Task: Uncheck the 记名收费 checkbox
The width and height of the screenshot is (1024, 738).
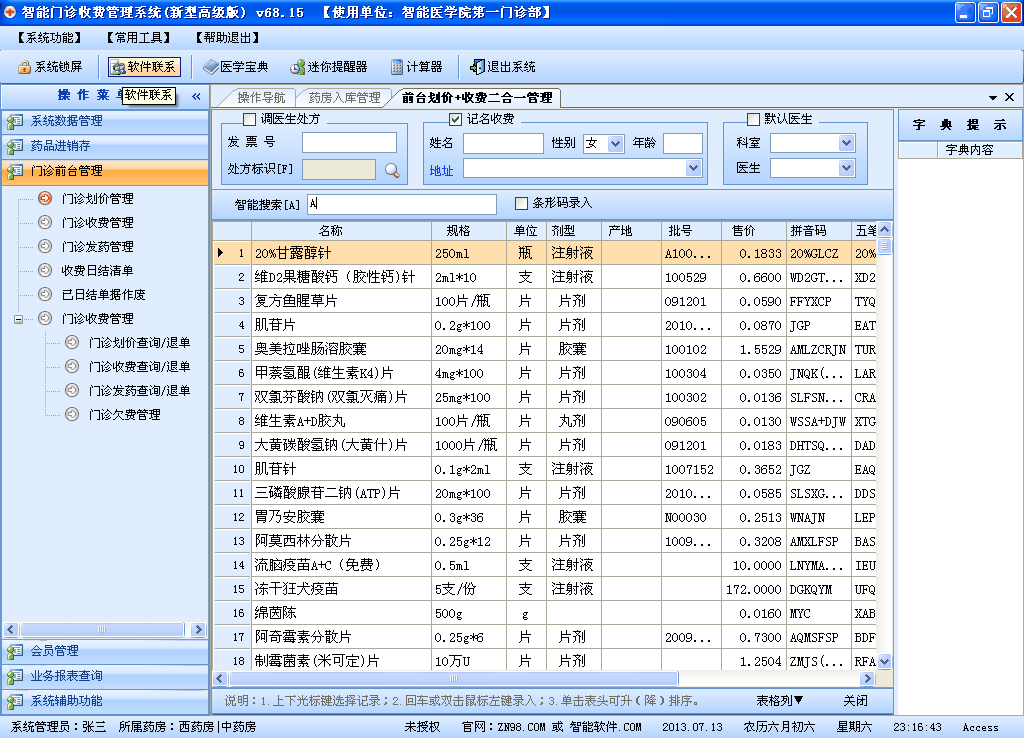Action: coord(455,119)
